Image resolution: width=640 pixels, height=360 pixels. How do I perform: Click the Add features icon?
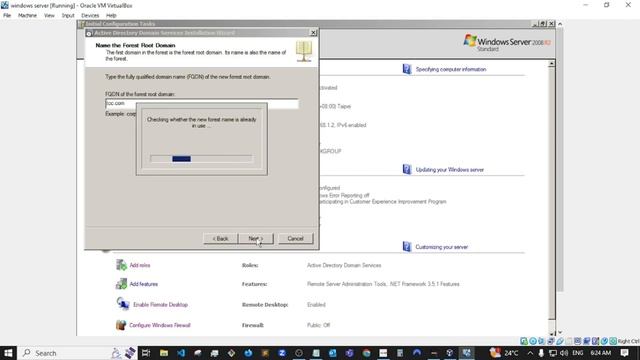121,284
